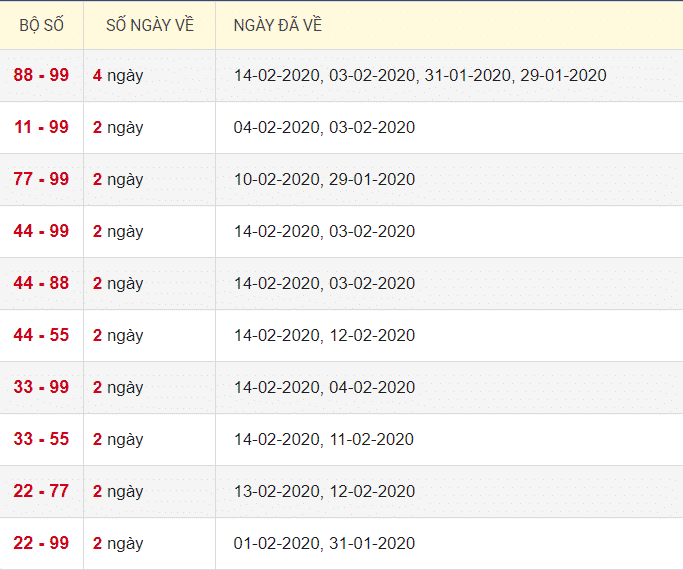This screenshot has height=570, width=683.
Task: Click the 77 - 99 number pair
Action: click(x=41, y=179)
